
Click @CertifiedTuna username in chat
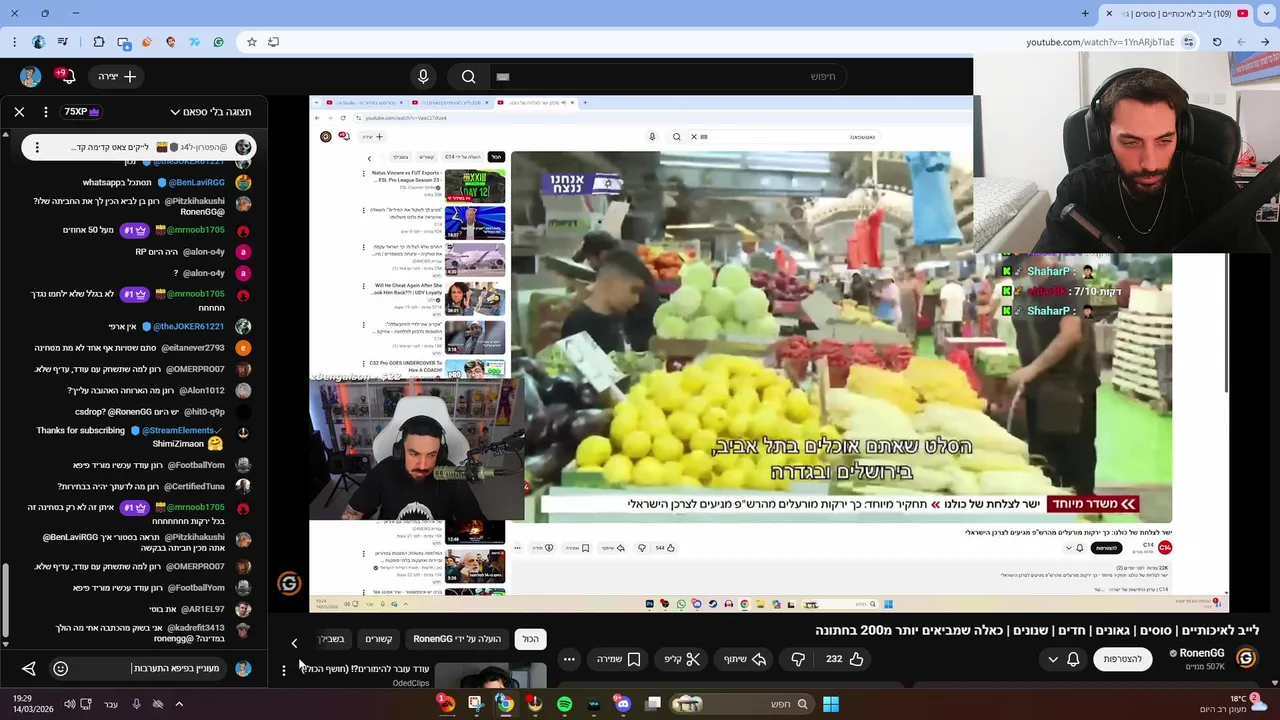[x=194, y=487]
